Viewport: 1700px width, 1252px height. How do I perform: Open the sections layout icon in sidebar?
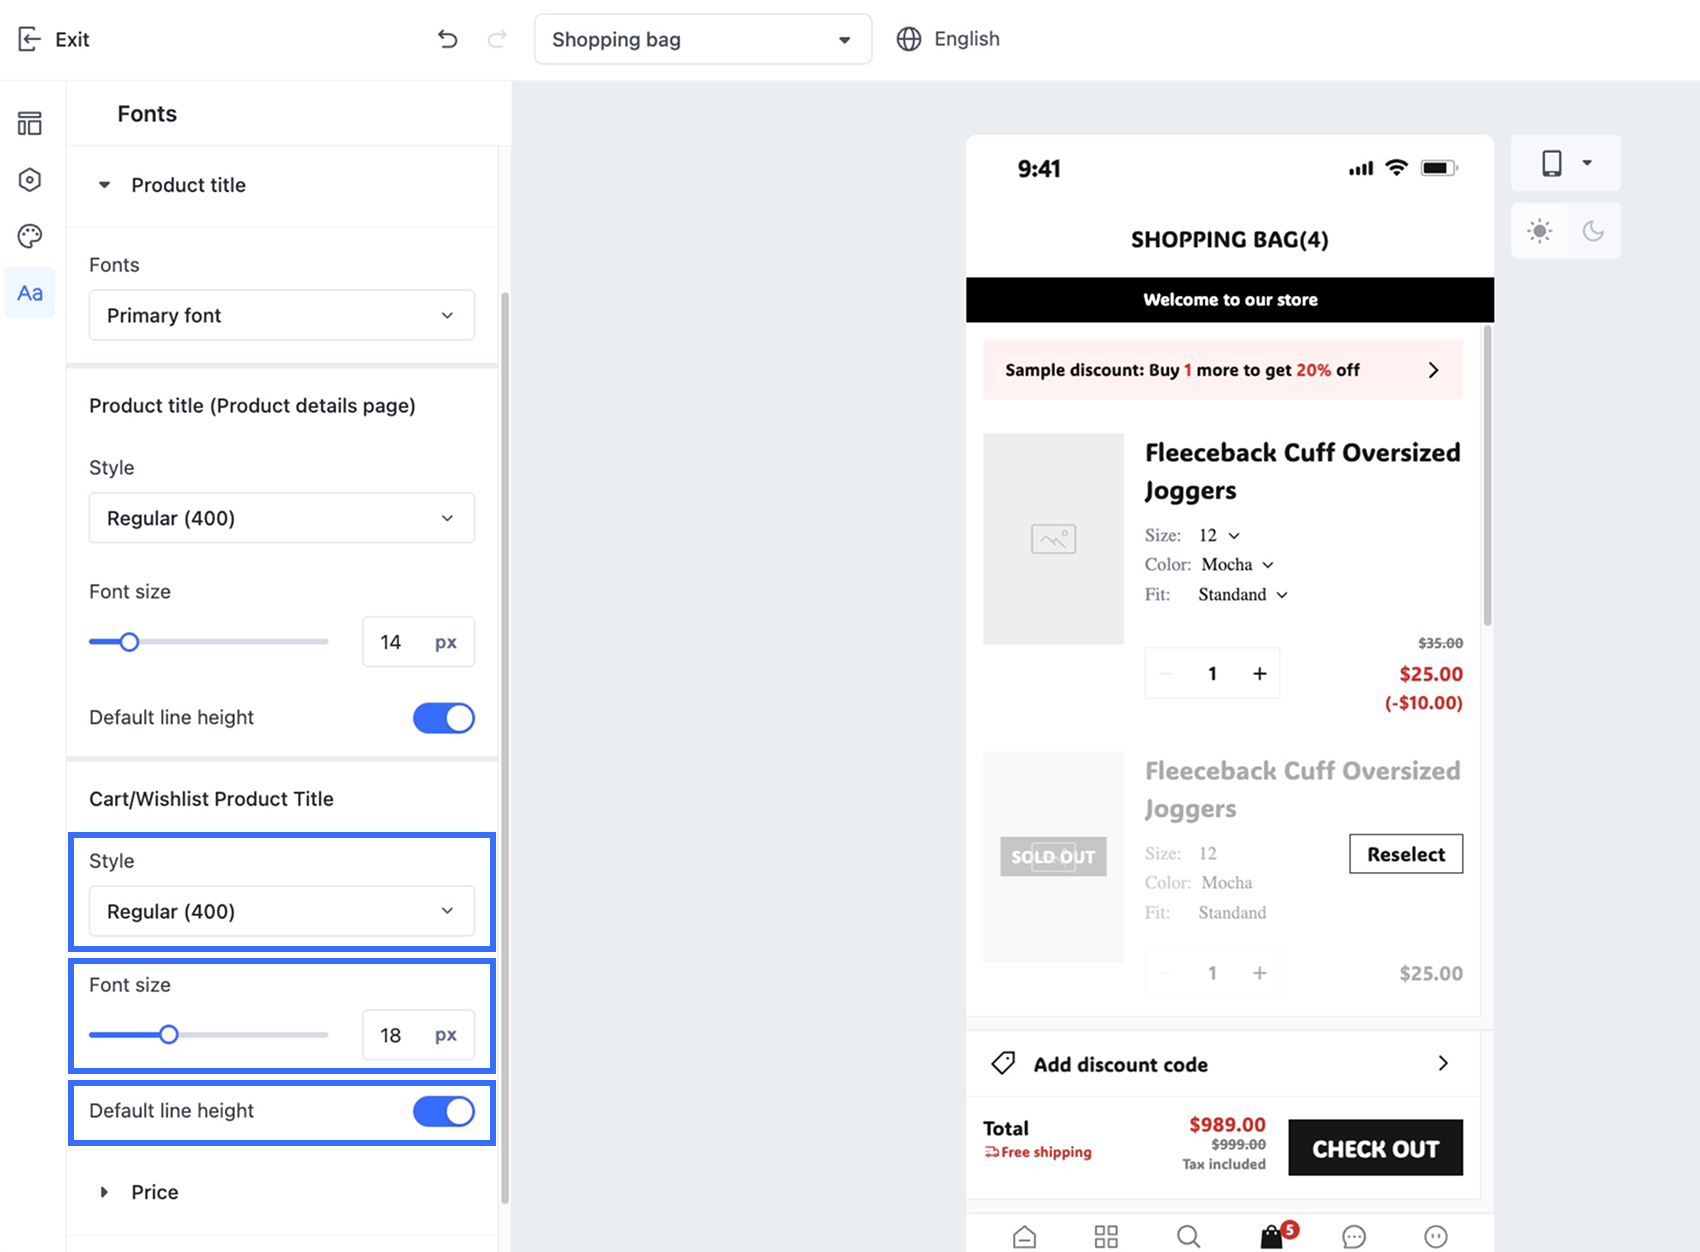click(x=30, y=124)
